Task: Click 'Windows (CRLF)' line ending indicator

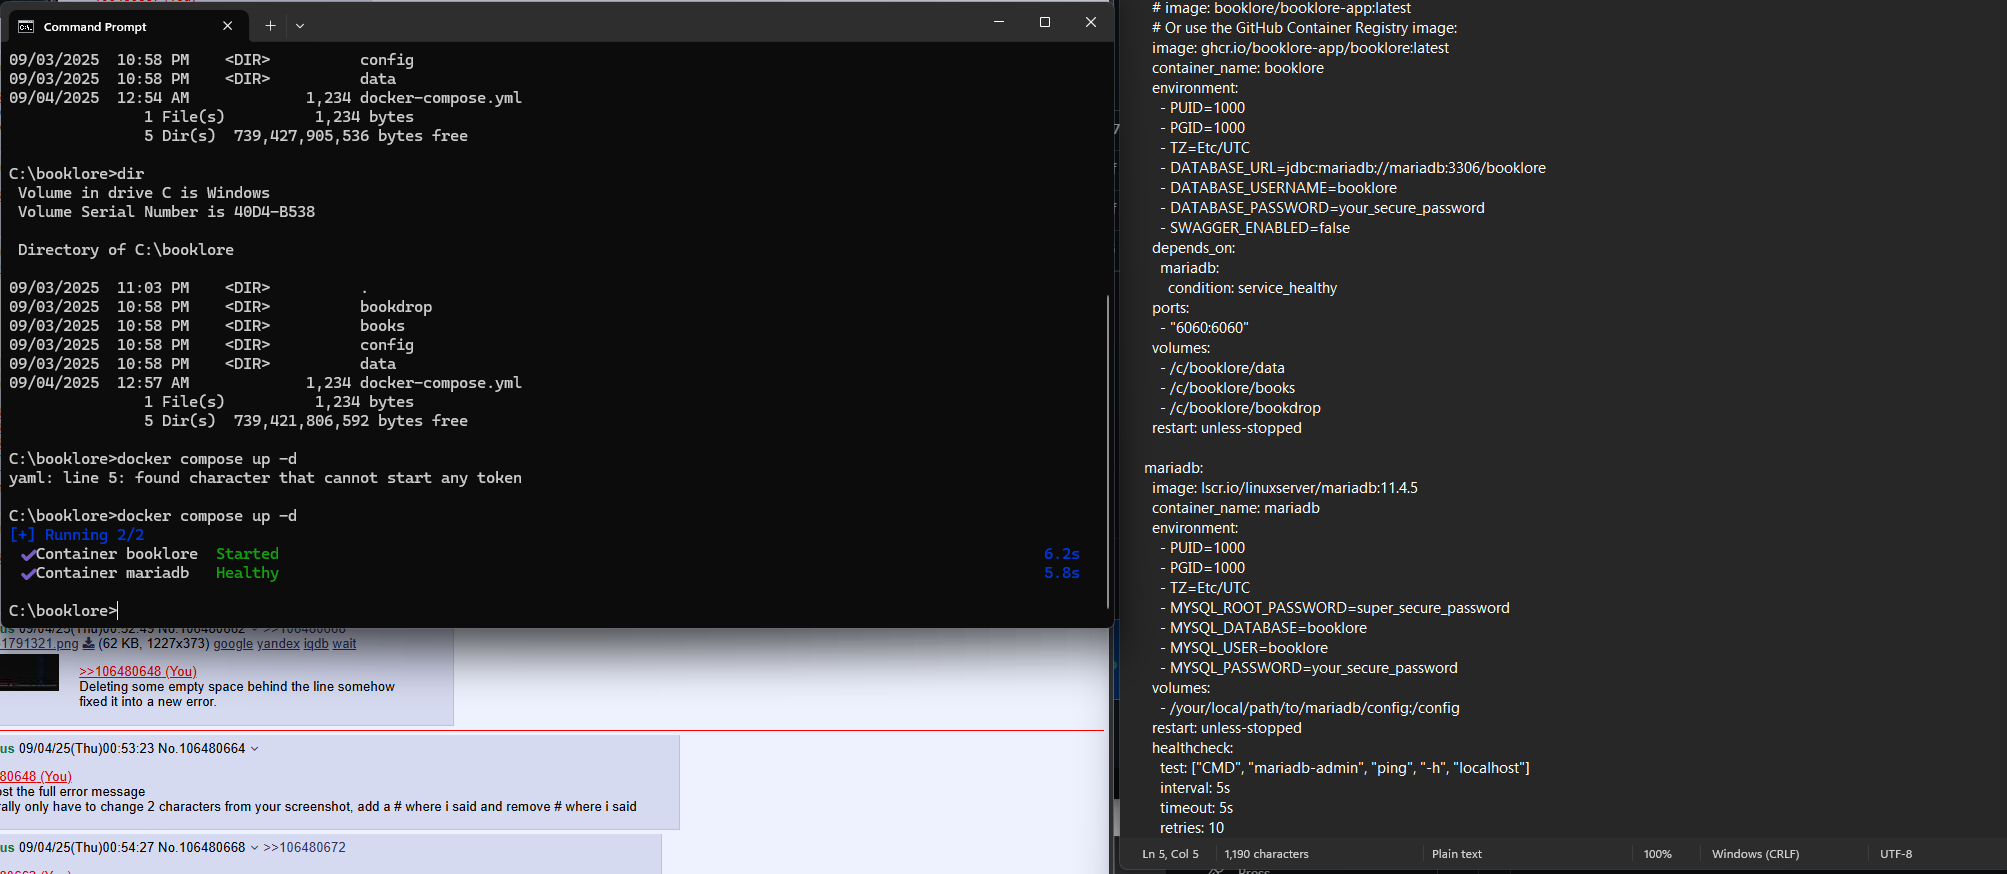Action: (x=1755, y=854)
